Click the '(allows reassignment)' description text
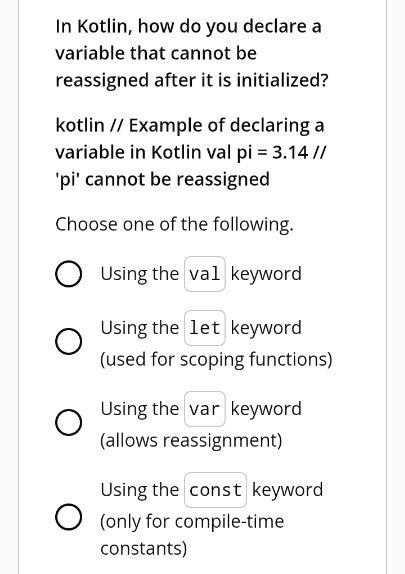The height and width of the screenshot is (574, 405). tap(191, 440)
